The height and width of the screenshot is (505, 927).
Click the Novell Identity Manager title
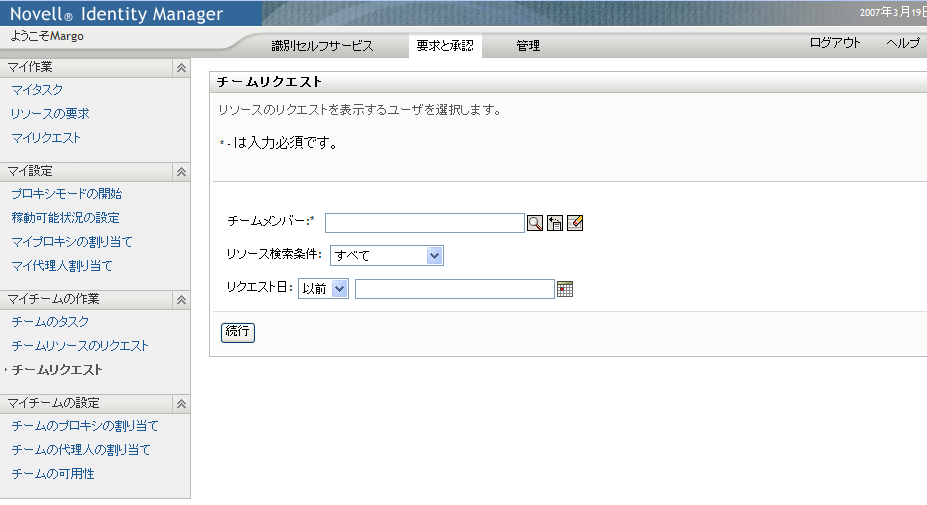[x=116, y=14]
